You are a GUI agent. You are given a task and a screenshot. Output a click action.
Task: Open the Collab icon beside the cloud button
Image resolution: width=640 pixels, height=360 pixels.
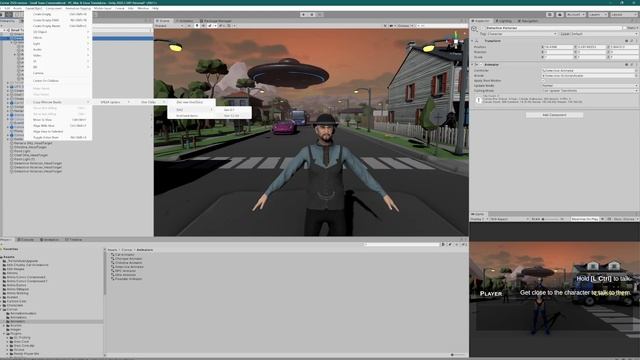tap(550, 14)
